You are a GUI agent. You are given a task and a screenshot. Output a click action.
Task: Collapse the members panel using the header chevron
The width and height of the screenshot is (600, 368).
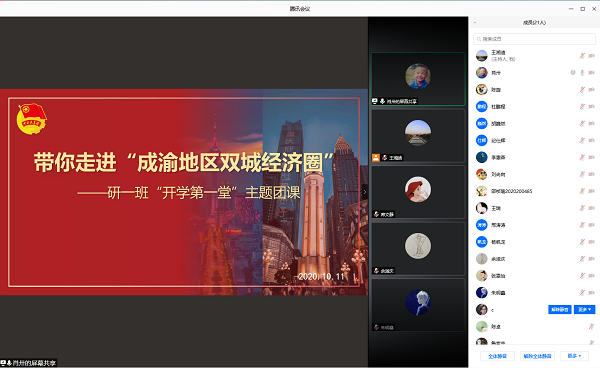click(x=475, y=23)
